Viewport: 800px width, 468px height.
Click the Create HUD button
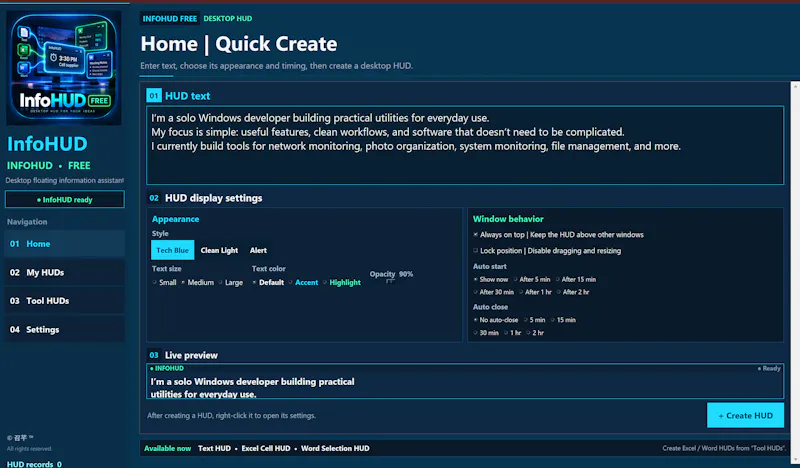(745, 415)
